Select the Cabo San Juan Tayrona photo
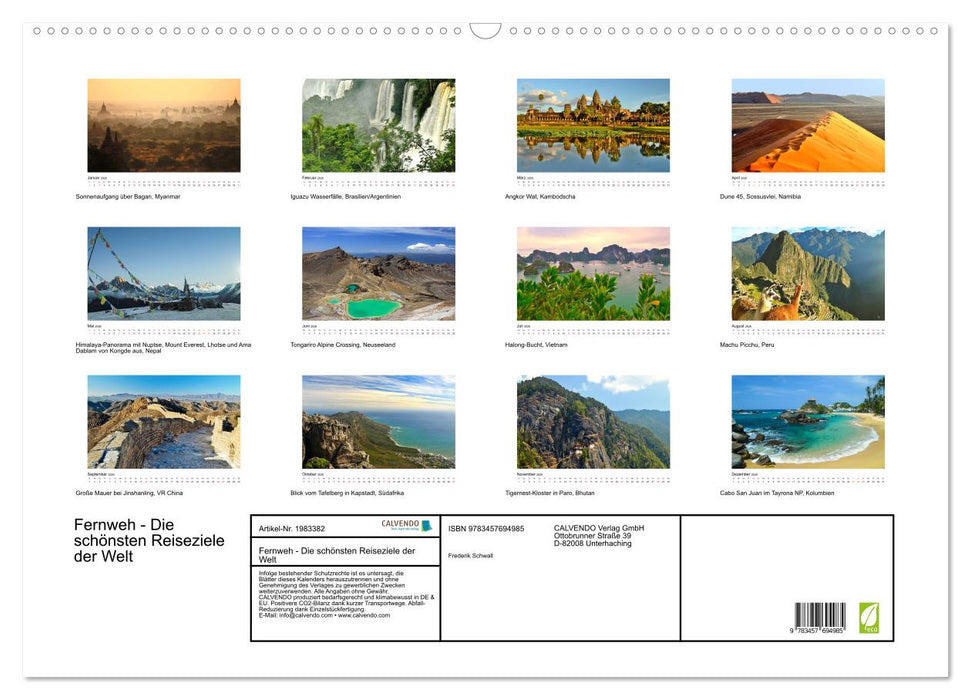This screenshot has width=971, height=700. tap(808, 420)
